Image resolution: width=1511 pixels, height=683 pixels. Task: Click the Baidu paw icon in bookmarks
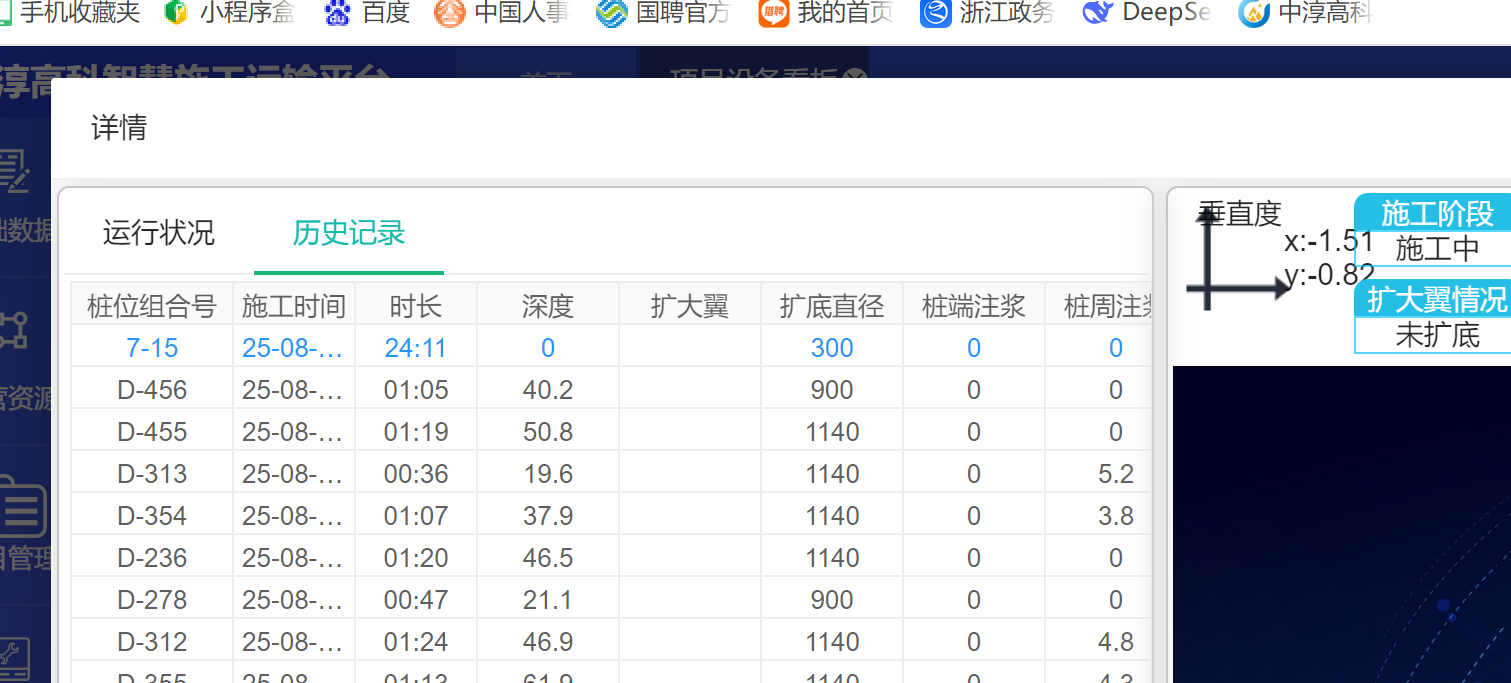pyautogui.click(x=339, y=13)
